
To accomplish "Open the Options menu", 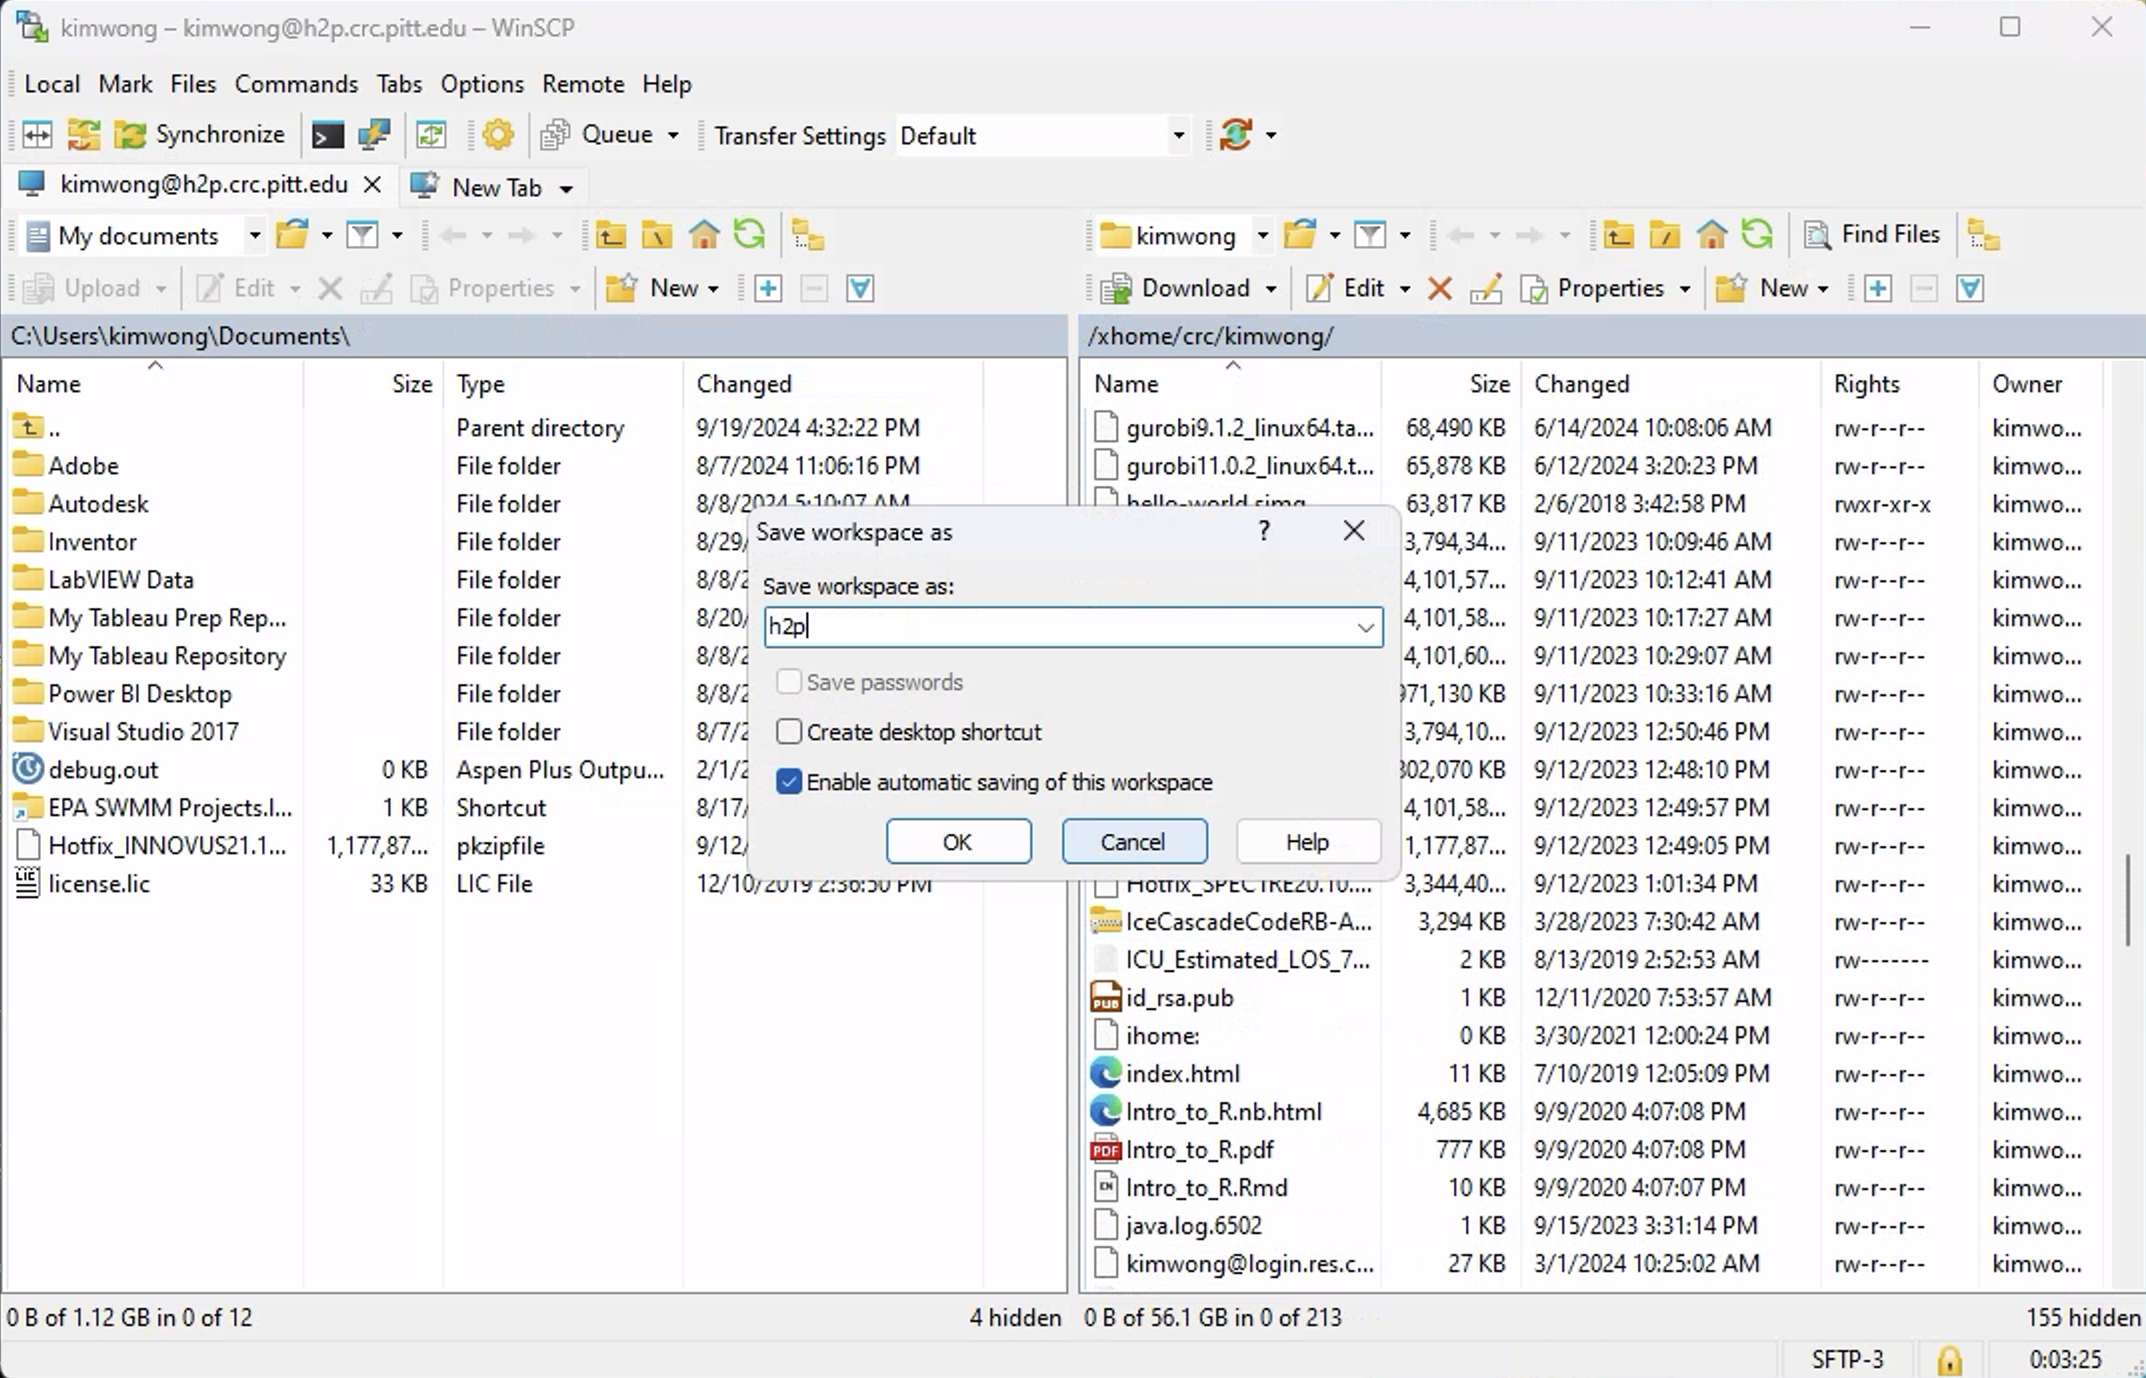I will point(482,84).
